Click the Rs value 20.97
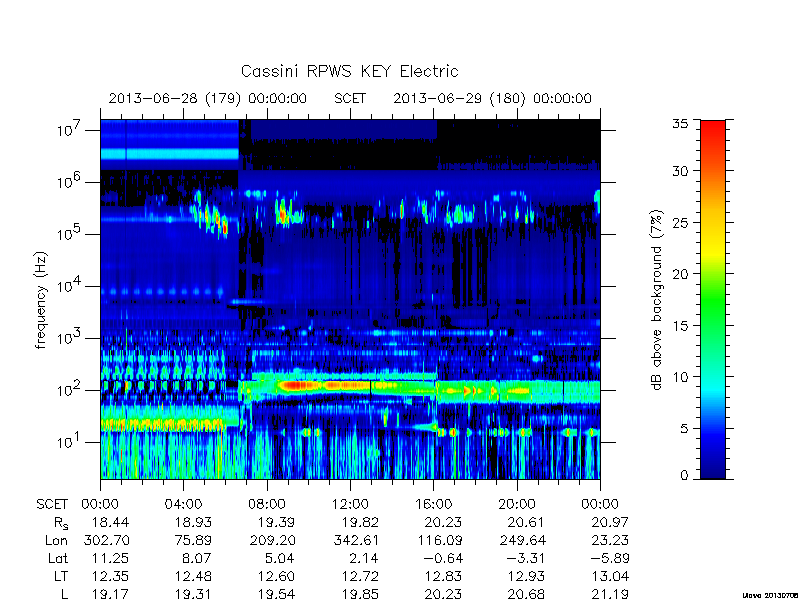The height and width of the screenshot is (600, 800). coord(609,522)
